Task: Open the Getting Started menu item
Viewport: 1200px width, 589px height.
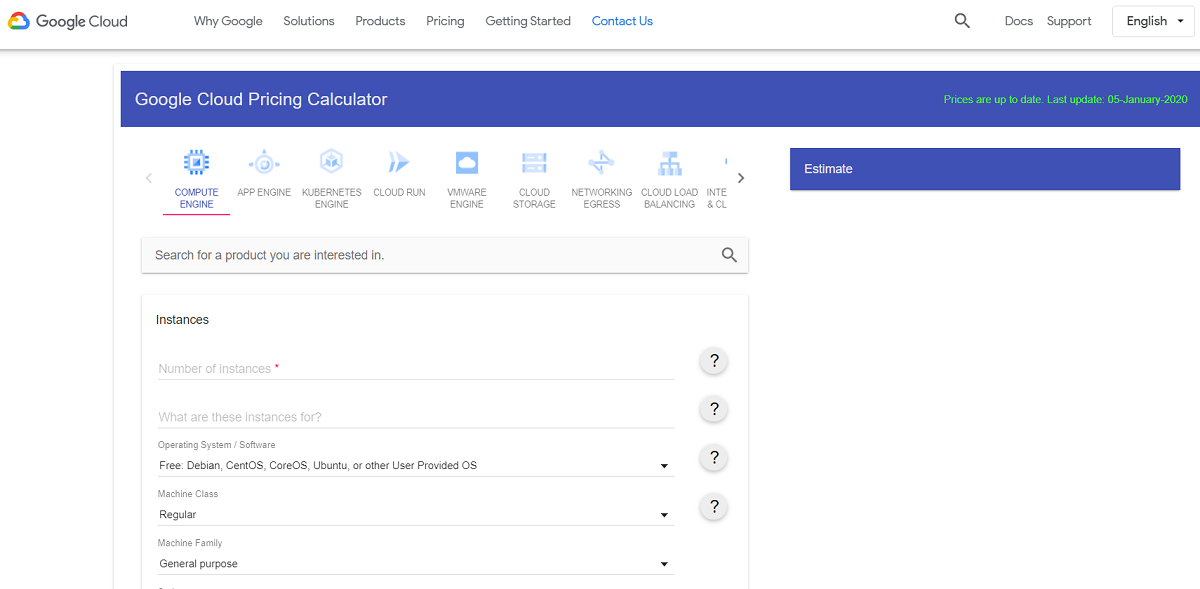Action: pos(528,21)
